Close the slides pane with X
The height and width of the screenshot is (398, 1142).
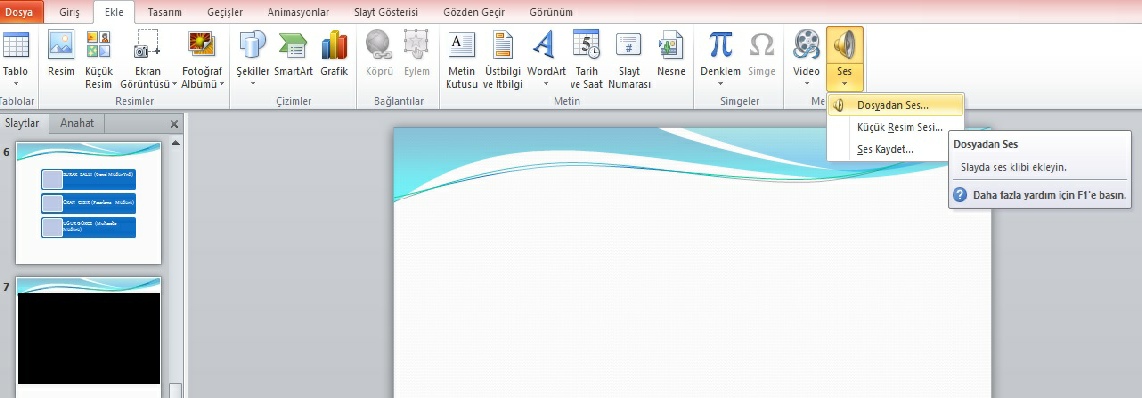coord(174,124)
